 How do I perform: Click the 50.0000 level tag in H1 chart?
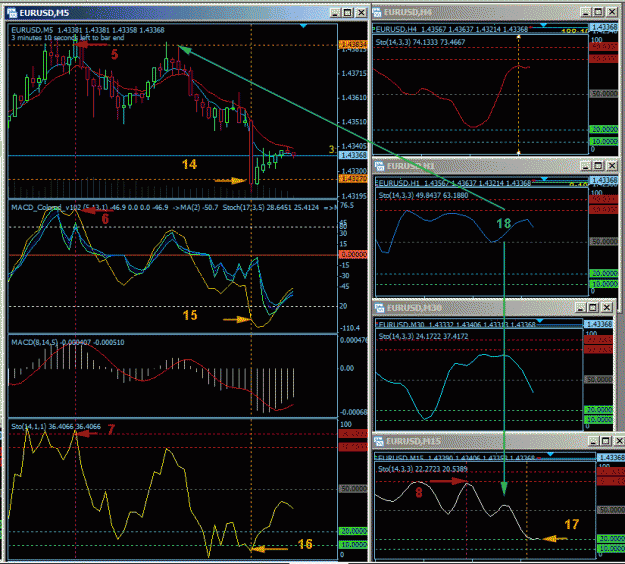(604, 242)
